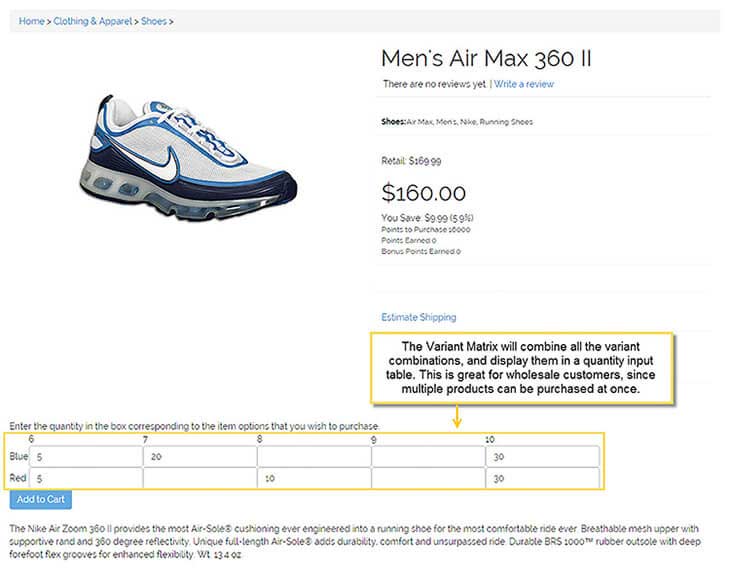This screenshot has width=730, height=571.
Task: Select Red size 8 quantity field
Action: tap(314, 478)
